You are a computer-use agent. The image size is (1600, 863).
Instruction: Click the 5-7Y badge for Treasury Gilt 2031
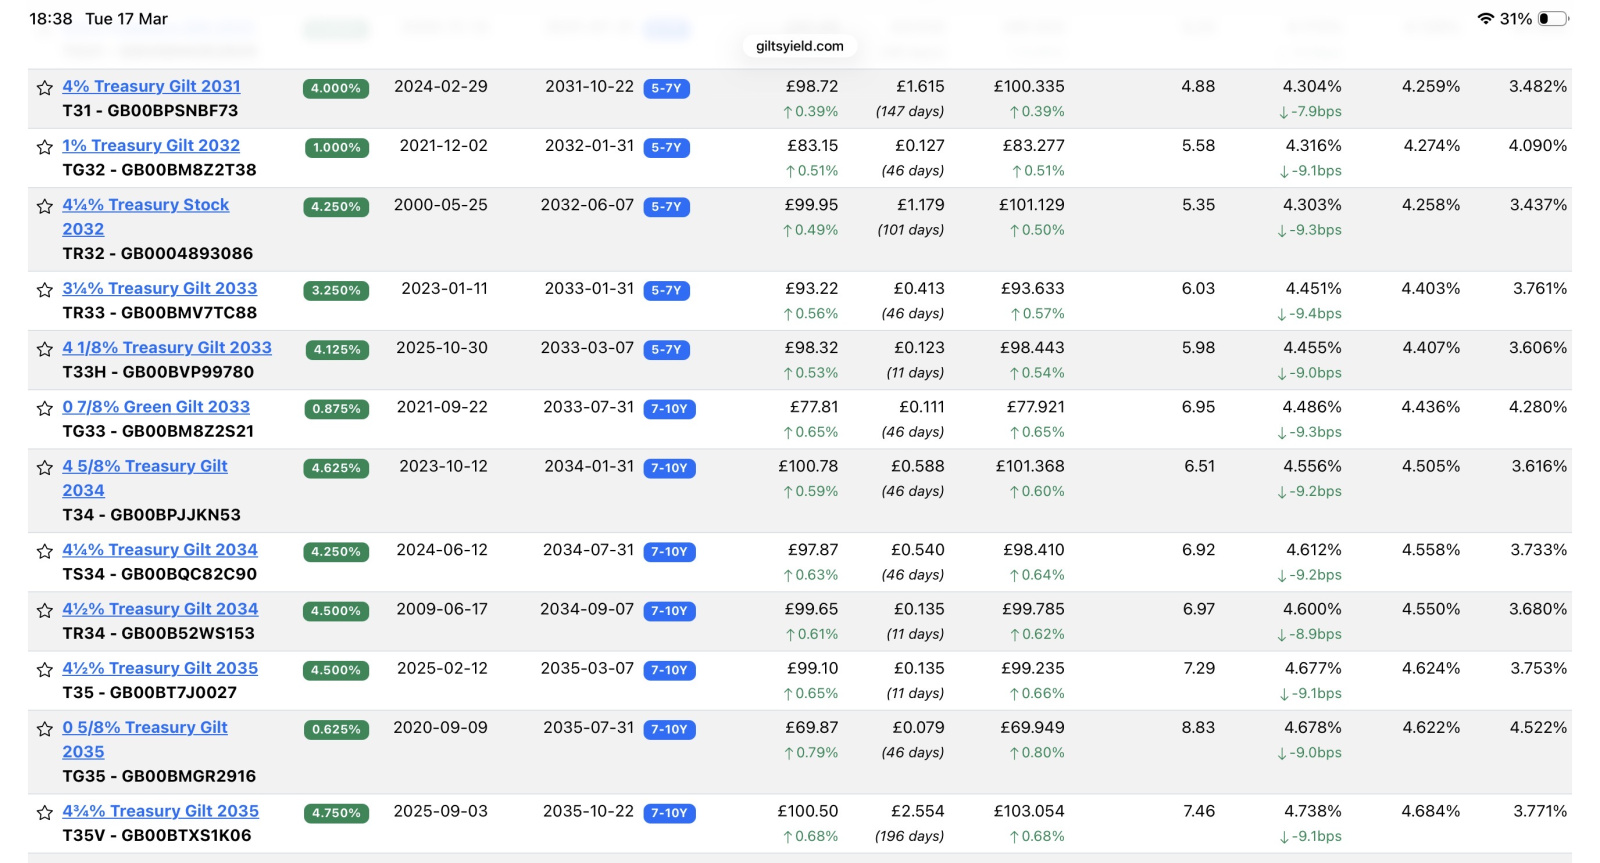(666, 88)
